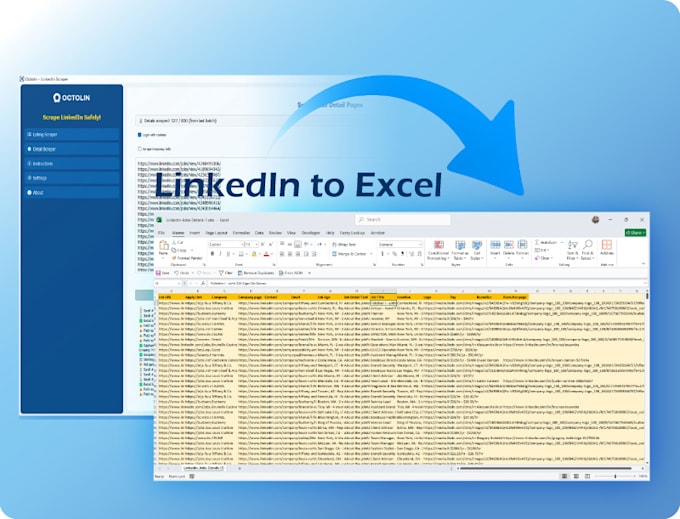Click the Excel horizontal scrollbar
This screenshot has height=519, width=680.
546,468
